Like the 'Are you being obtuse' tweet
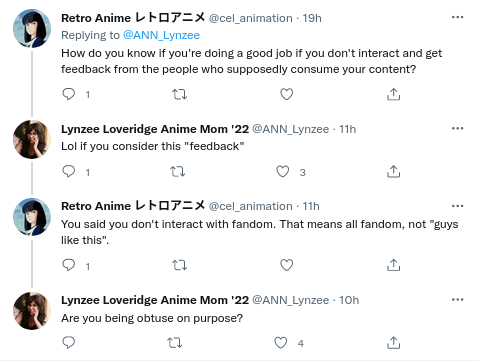This screenshot has height=363, width=478. pyautogui.click(x=281, y=343)
